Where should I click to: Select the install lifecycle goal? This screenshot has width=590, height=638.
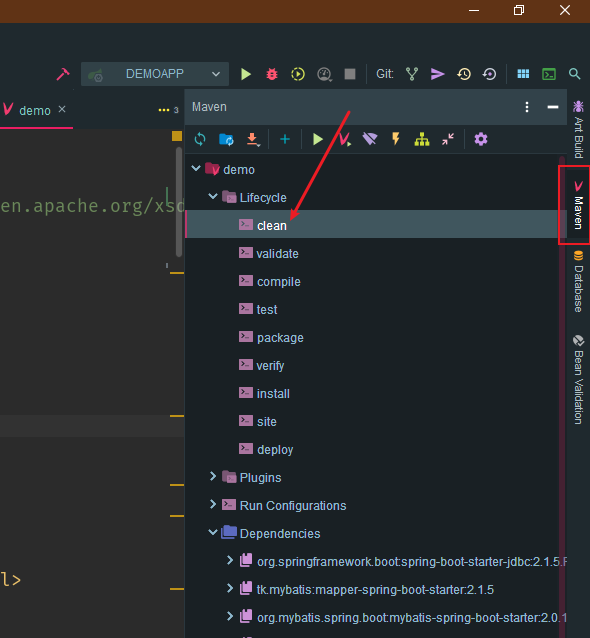point(273,393)
